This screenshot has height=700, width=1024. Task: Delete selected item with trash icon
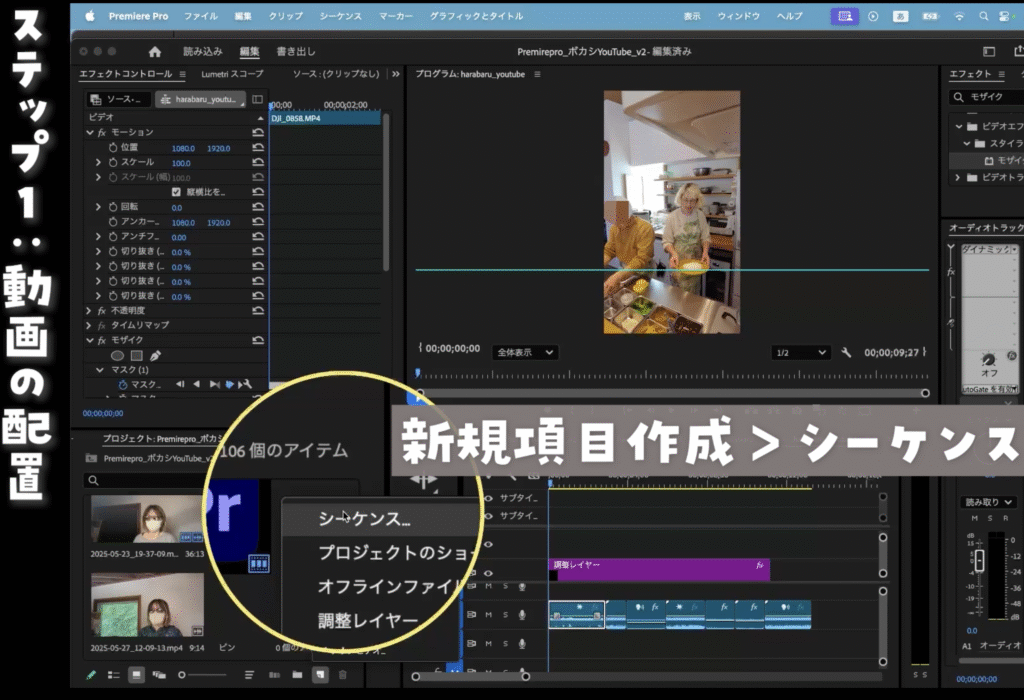click(342, 675)
